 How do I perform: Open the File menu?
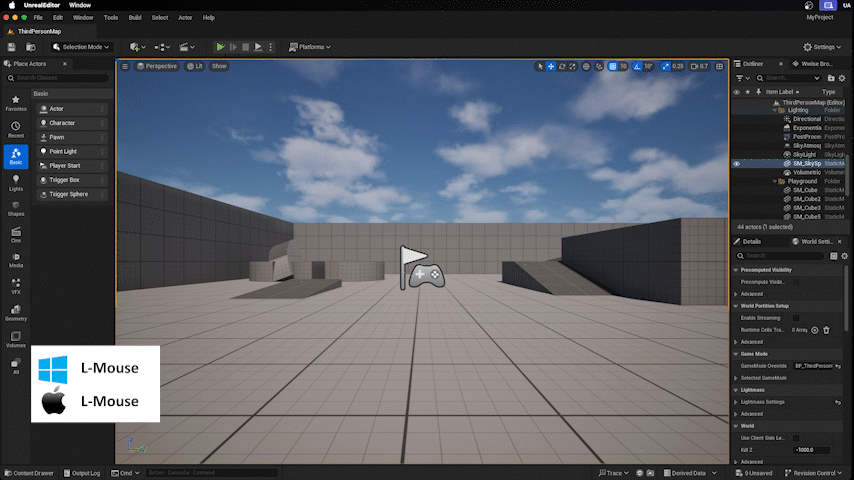(38, 17)
